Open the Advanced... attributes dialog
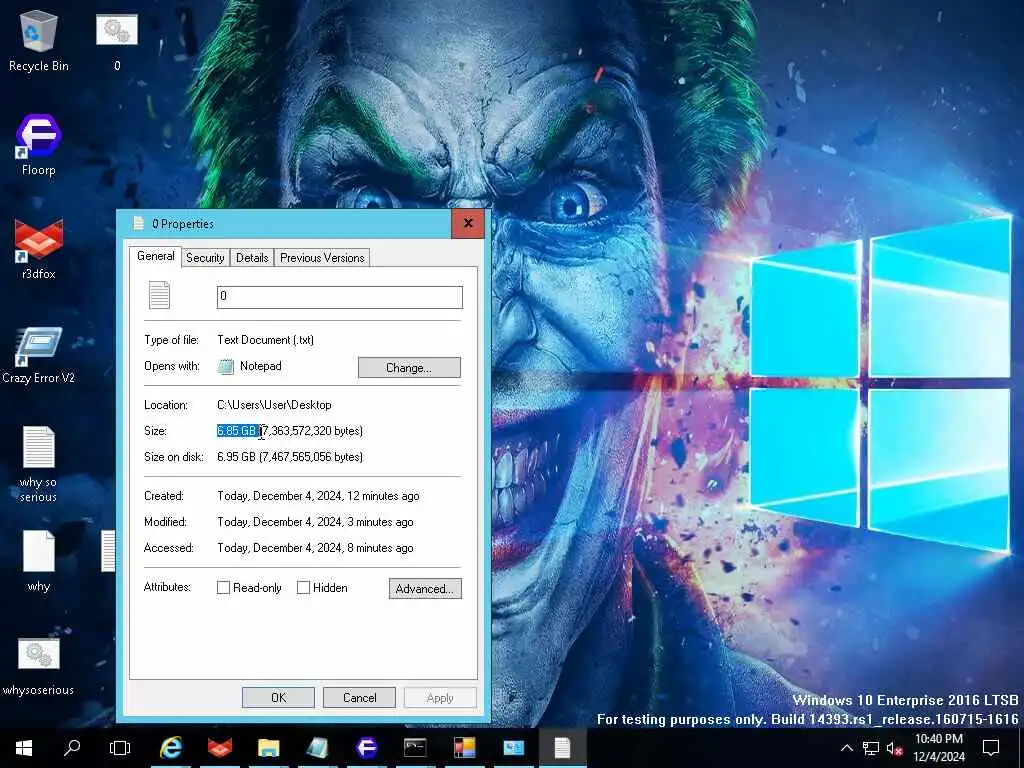The image size is (1024, 768). (x=425, y=588)
